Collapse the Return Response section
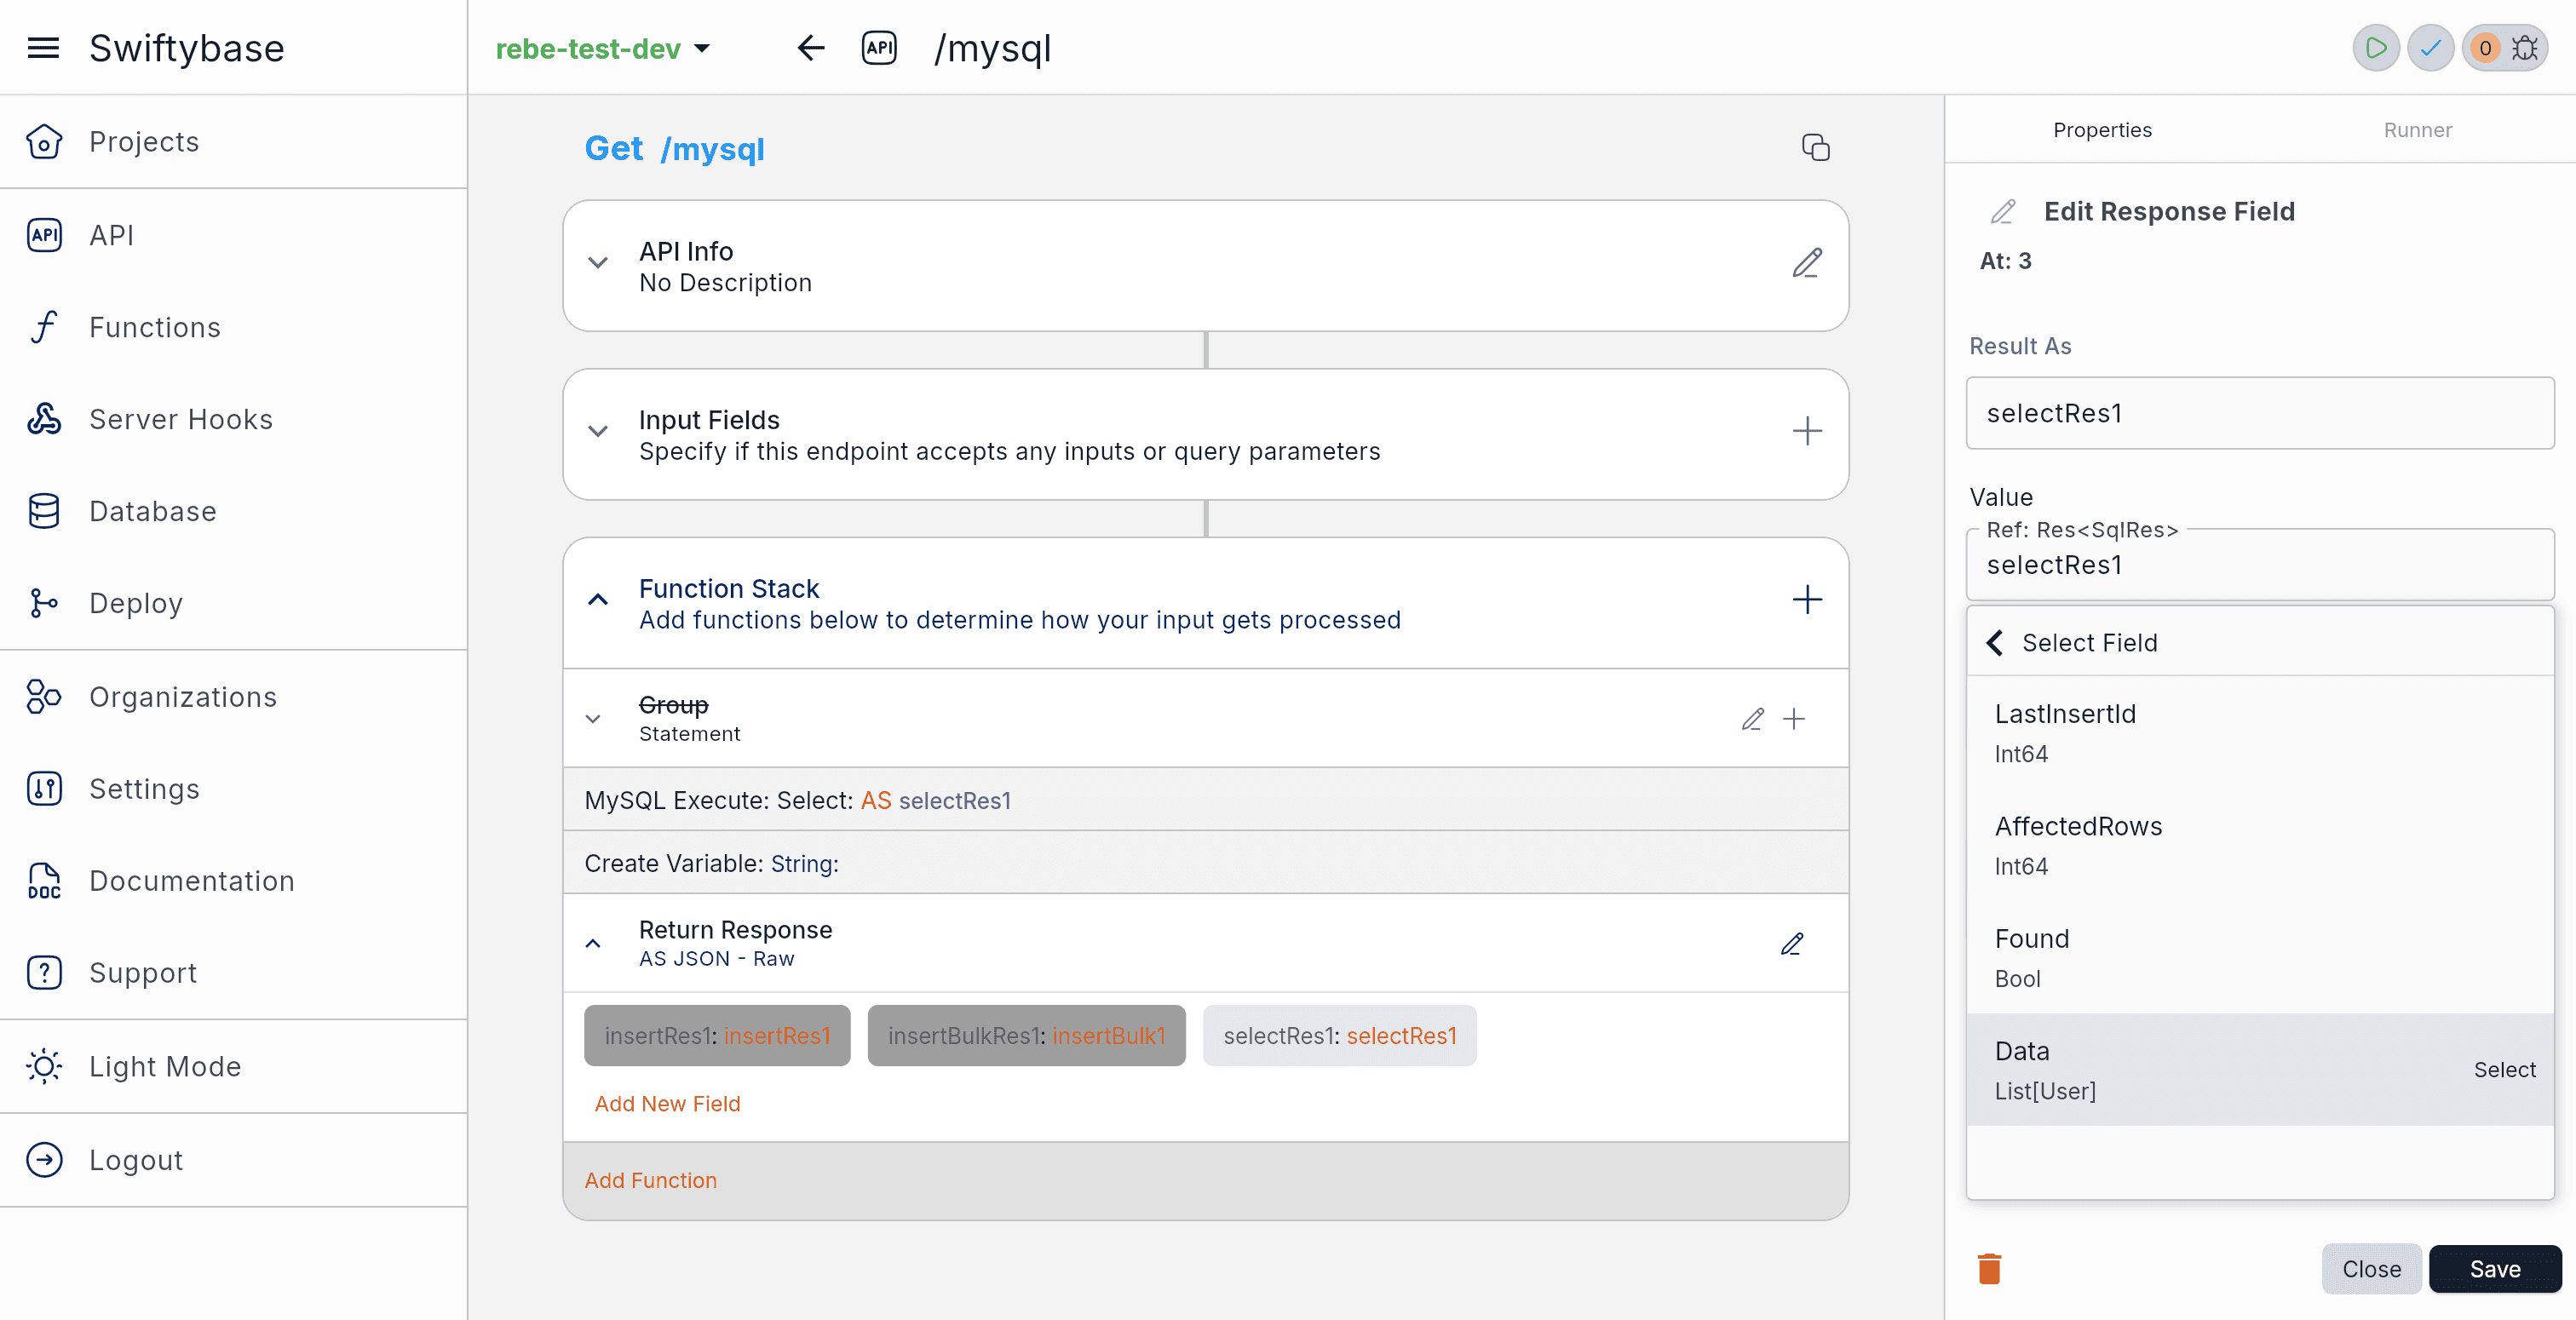 coord(593,944)
